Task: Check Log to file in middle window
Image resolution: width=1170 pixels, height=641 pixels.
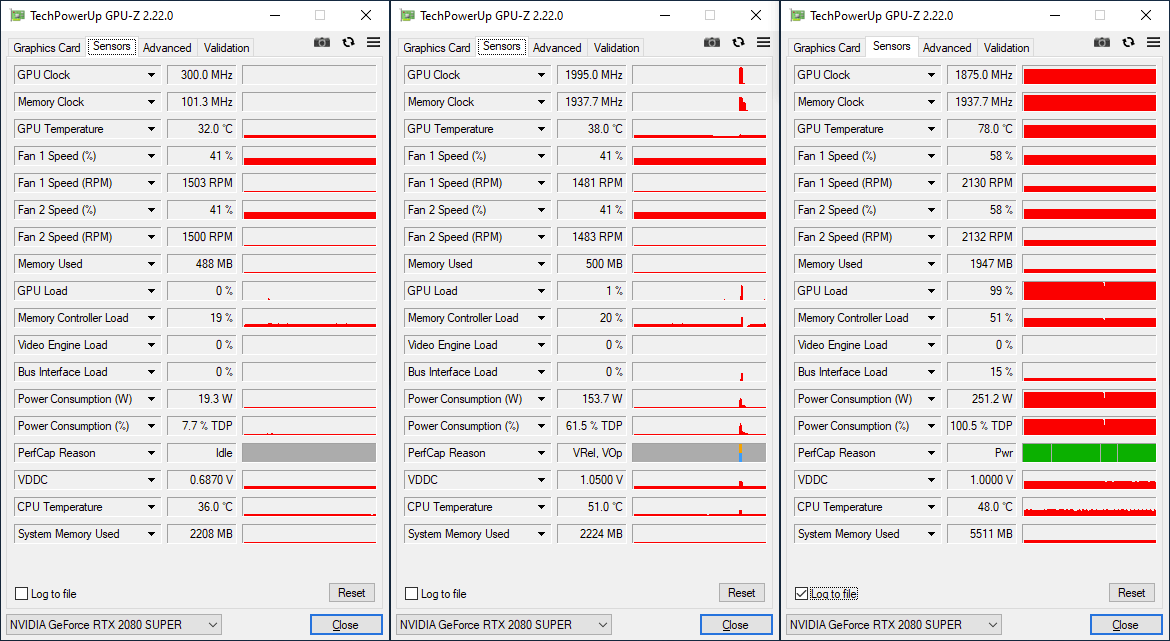Action: coord(412,594)
